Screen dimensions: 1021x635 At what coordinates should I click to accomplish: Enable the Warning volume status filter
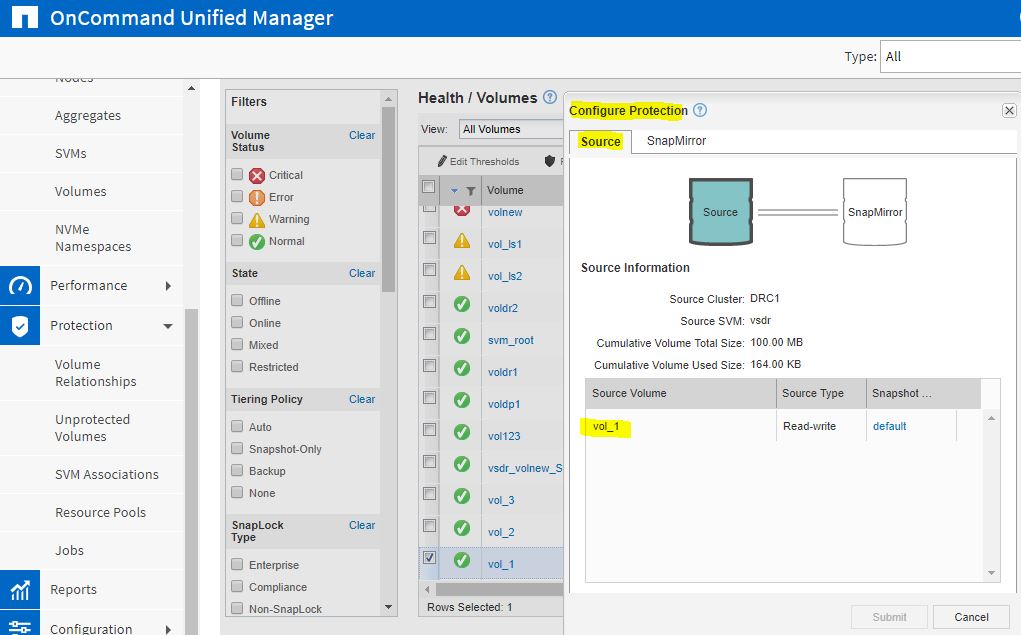tap(237, 218)
